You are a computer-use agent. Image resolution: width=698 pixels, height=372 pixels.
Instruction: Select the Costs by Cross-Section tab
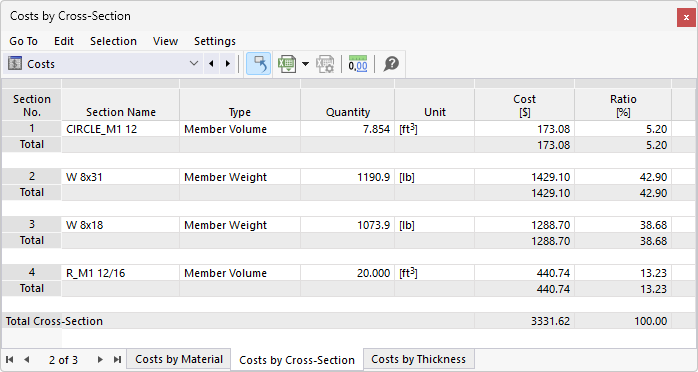[x=297, y=360]
